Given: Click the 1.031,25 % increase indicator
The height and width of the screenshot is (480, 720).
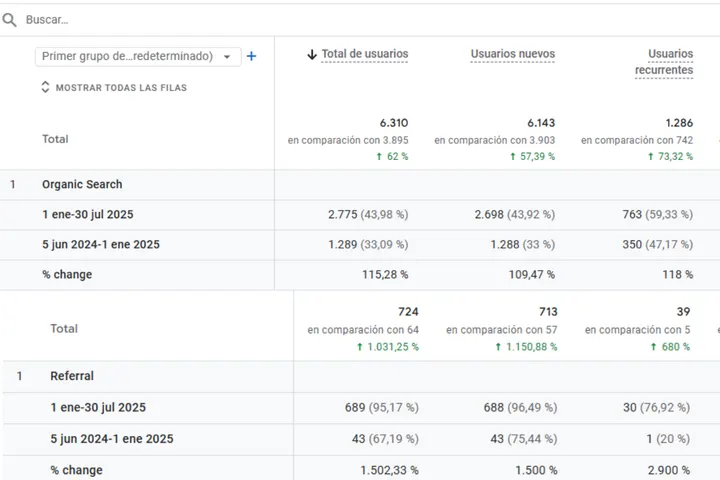Looking at the screenshot, I should coord(388,347).
